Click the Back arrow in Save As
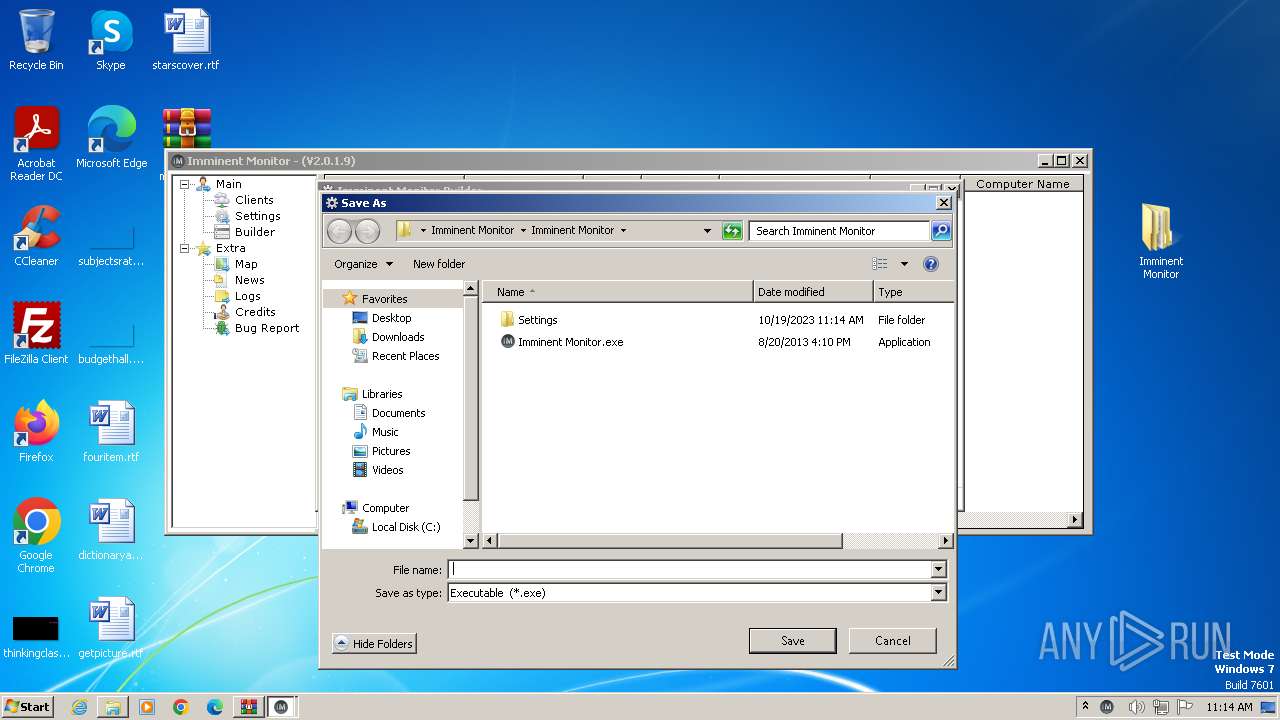This screenshot has height=720, width=1280. (x=340, y=231)
